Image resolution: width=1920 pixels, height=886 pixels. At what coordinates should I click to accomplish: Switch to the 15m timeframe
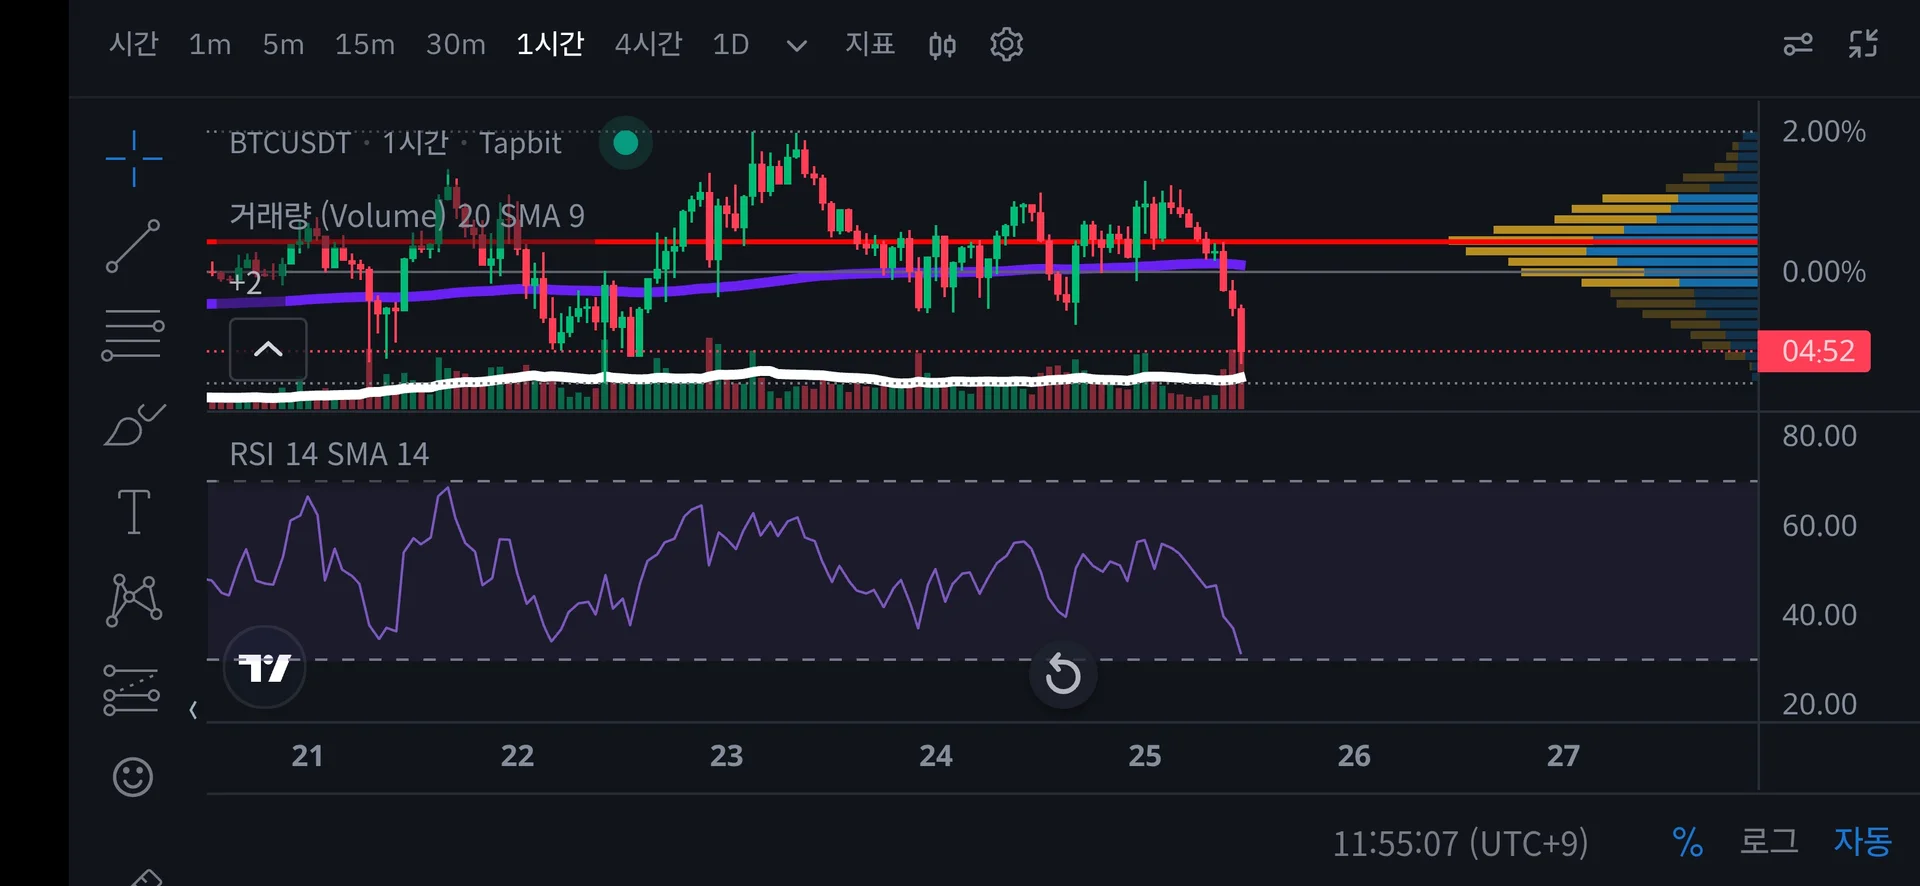click(365, 45)
